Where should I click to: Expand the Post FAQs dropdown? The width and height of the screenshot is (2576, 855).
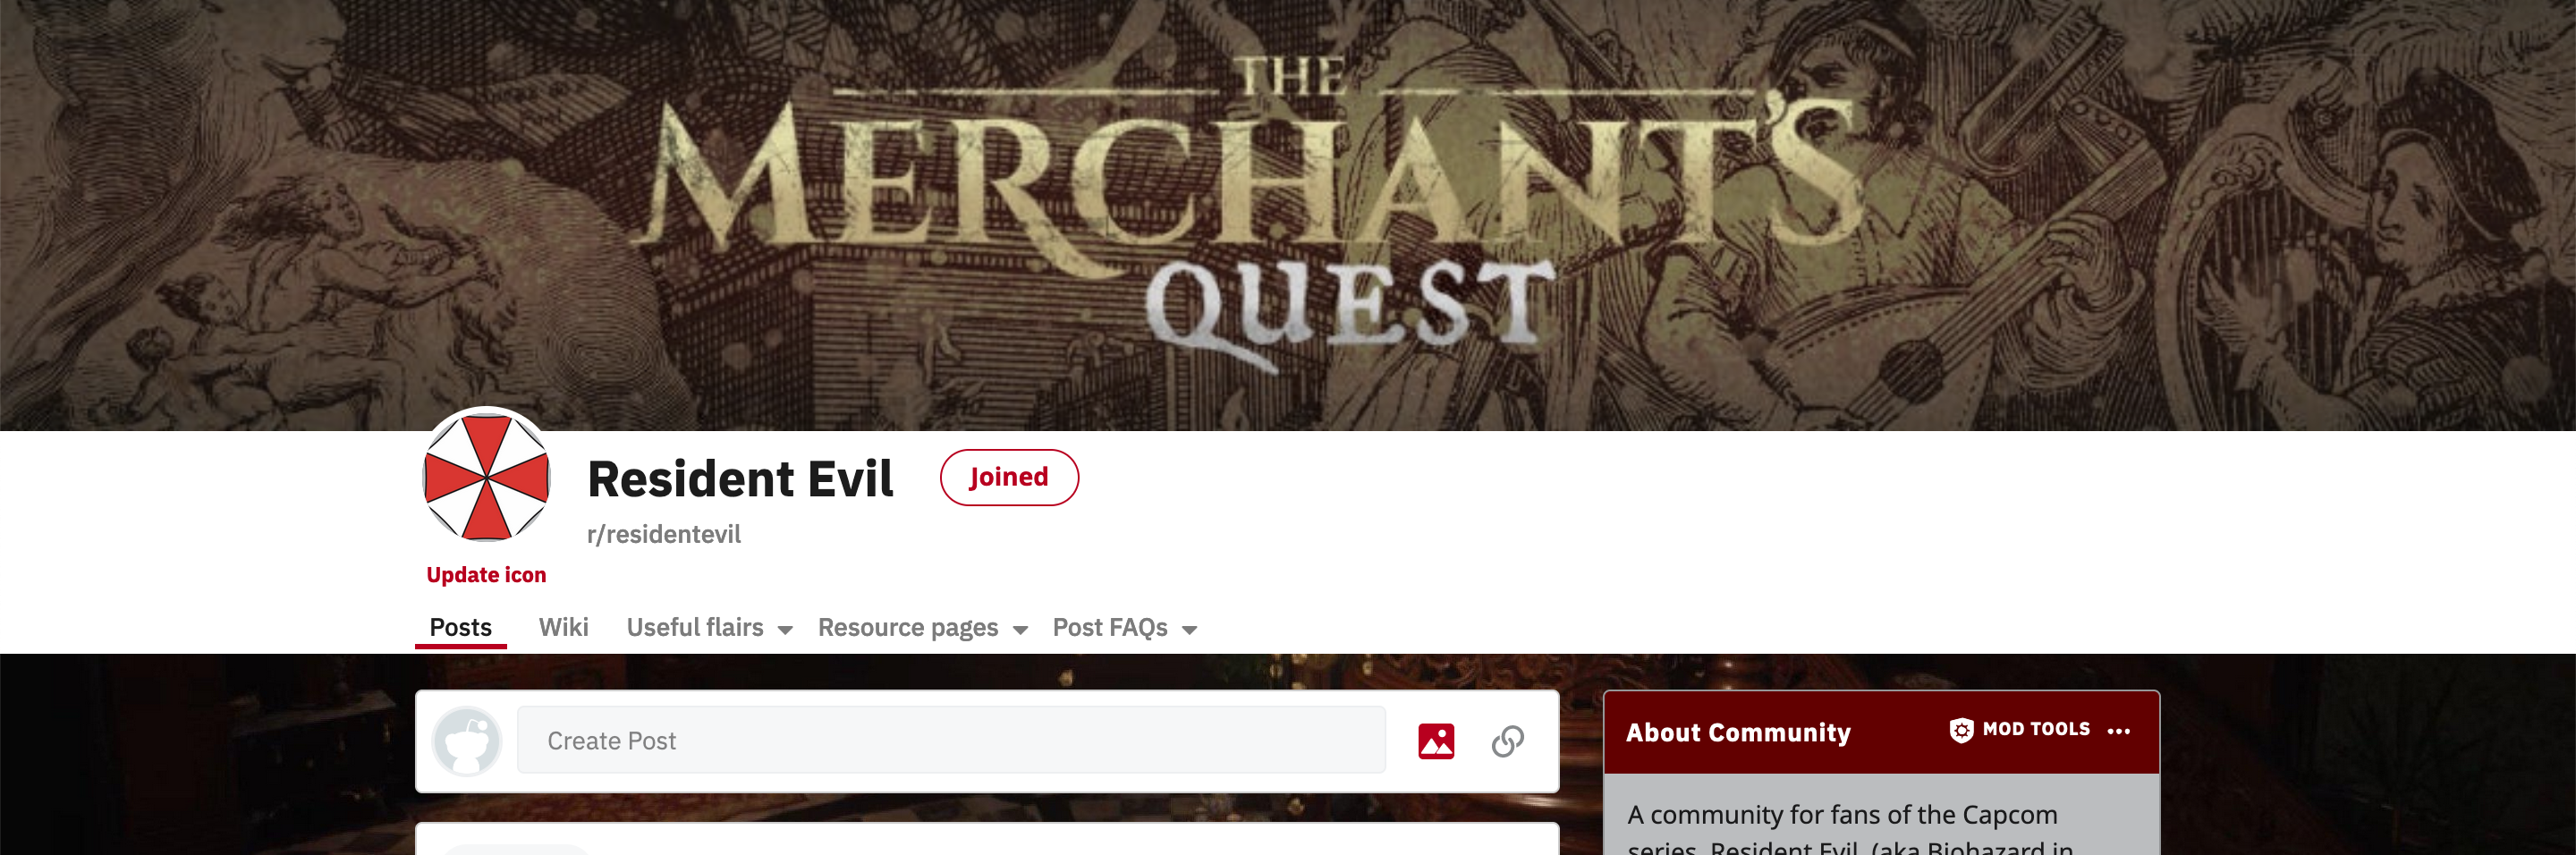(1124, 628)
